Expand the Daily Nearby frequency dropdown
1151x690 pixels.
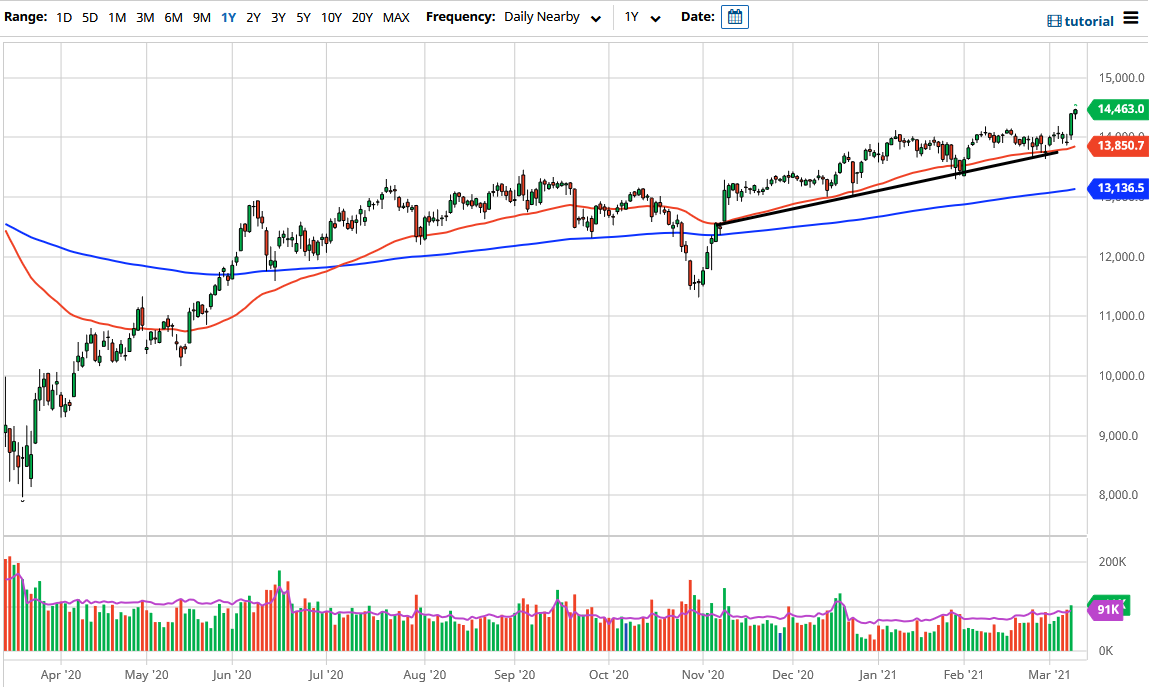coord(540,17)
